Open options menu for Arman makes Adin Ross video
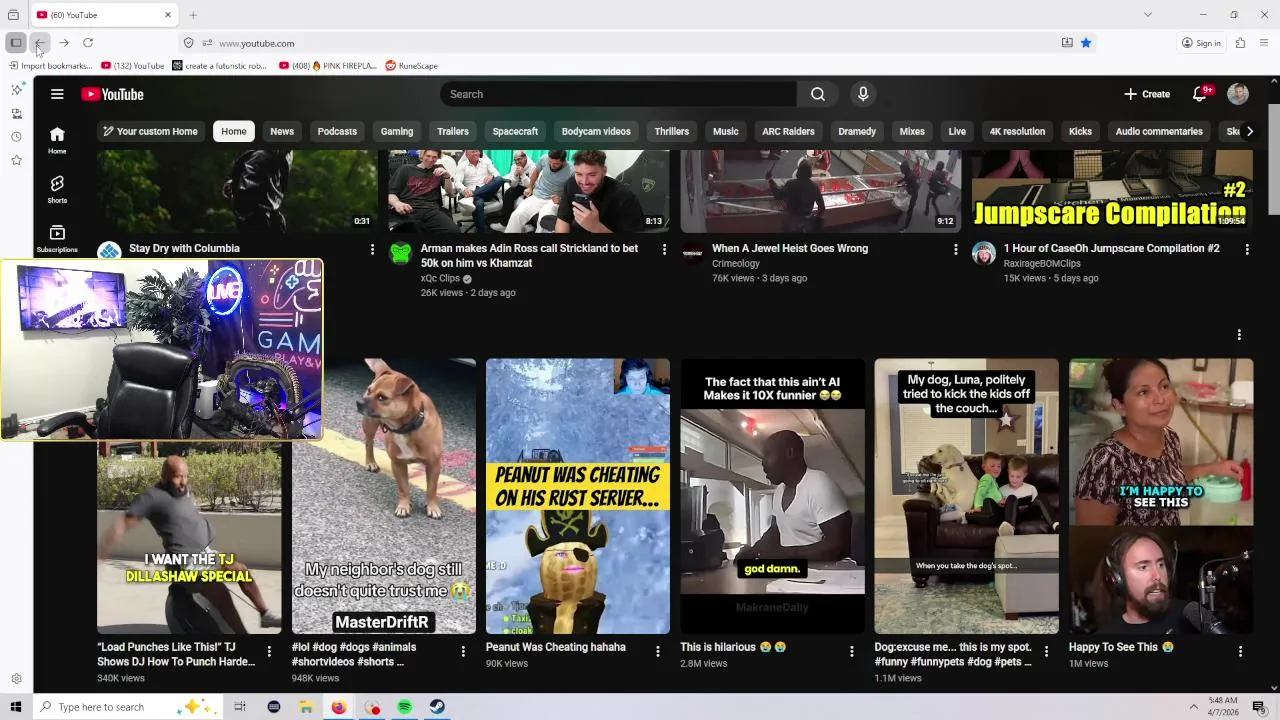 664,249
